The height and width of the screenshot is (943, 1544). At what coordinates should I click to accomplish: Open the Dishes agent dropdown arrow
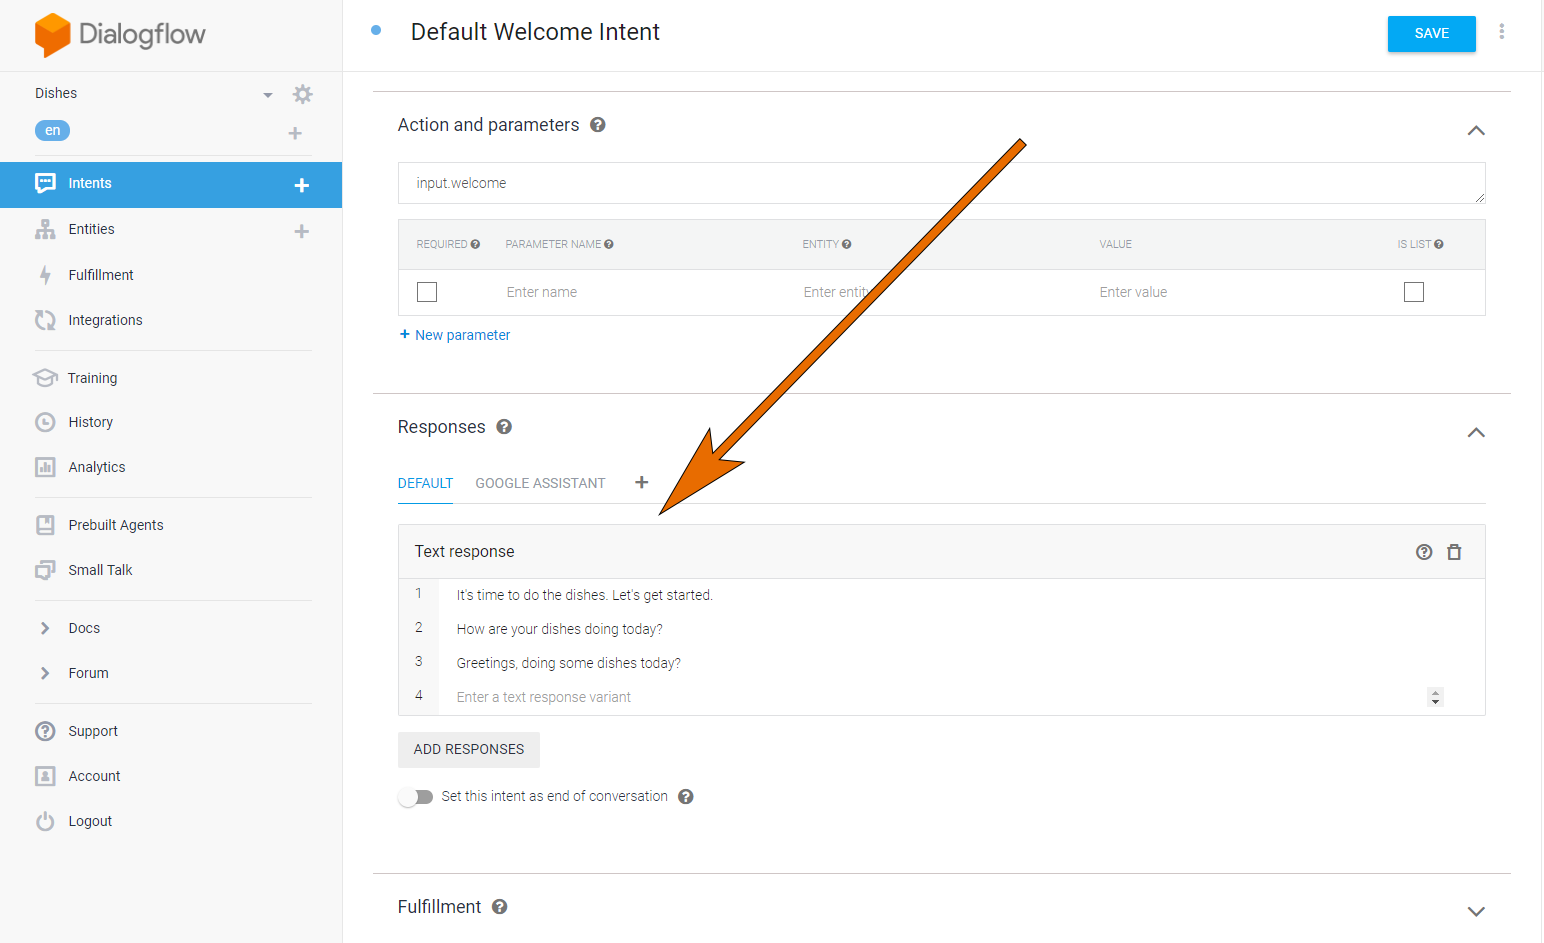pyautogui.click(x=268, y=95)
